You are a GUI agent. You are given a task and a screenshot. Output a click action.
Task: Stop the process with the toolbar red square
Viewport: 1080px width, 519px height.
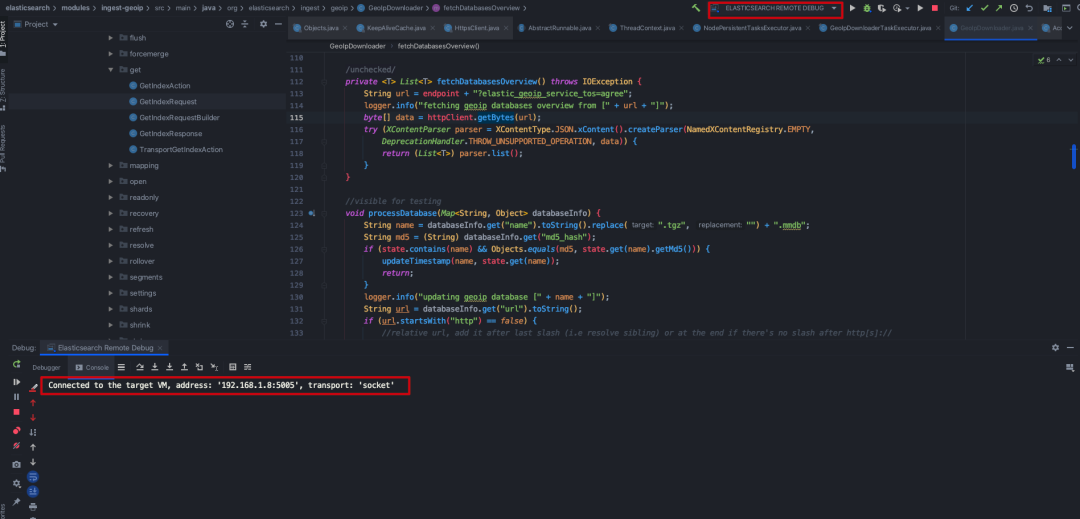pos(935,8)
